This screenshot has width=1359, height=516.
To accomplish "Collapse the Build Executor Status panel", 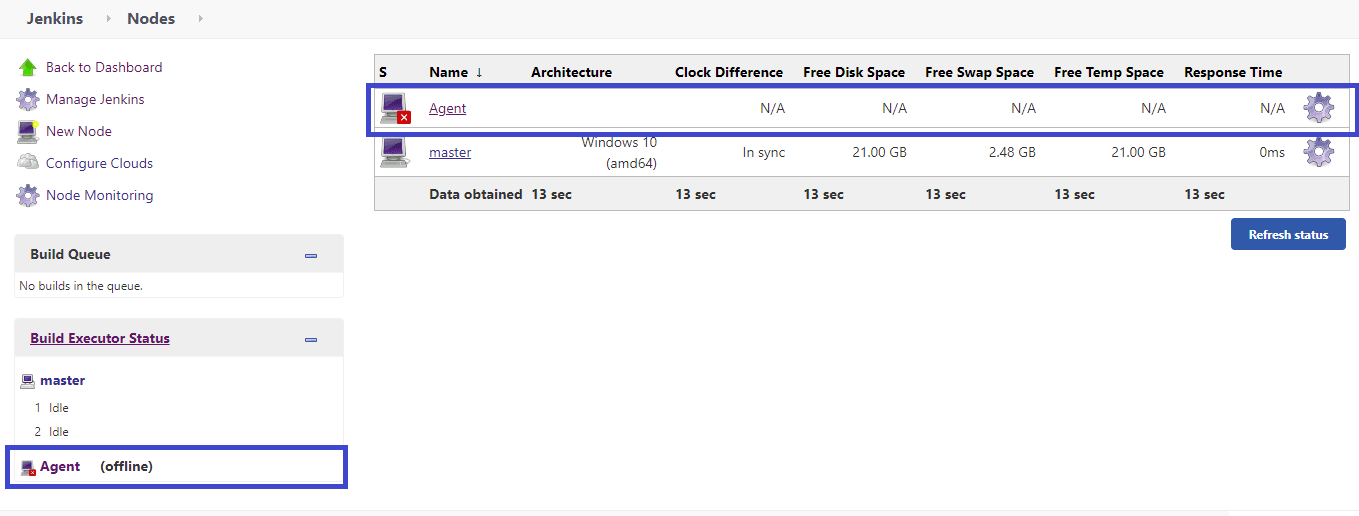I will (x=311, y=339).
